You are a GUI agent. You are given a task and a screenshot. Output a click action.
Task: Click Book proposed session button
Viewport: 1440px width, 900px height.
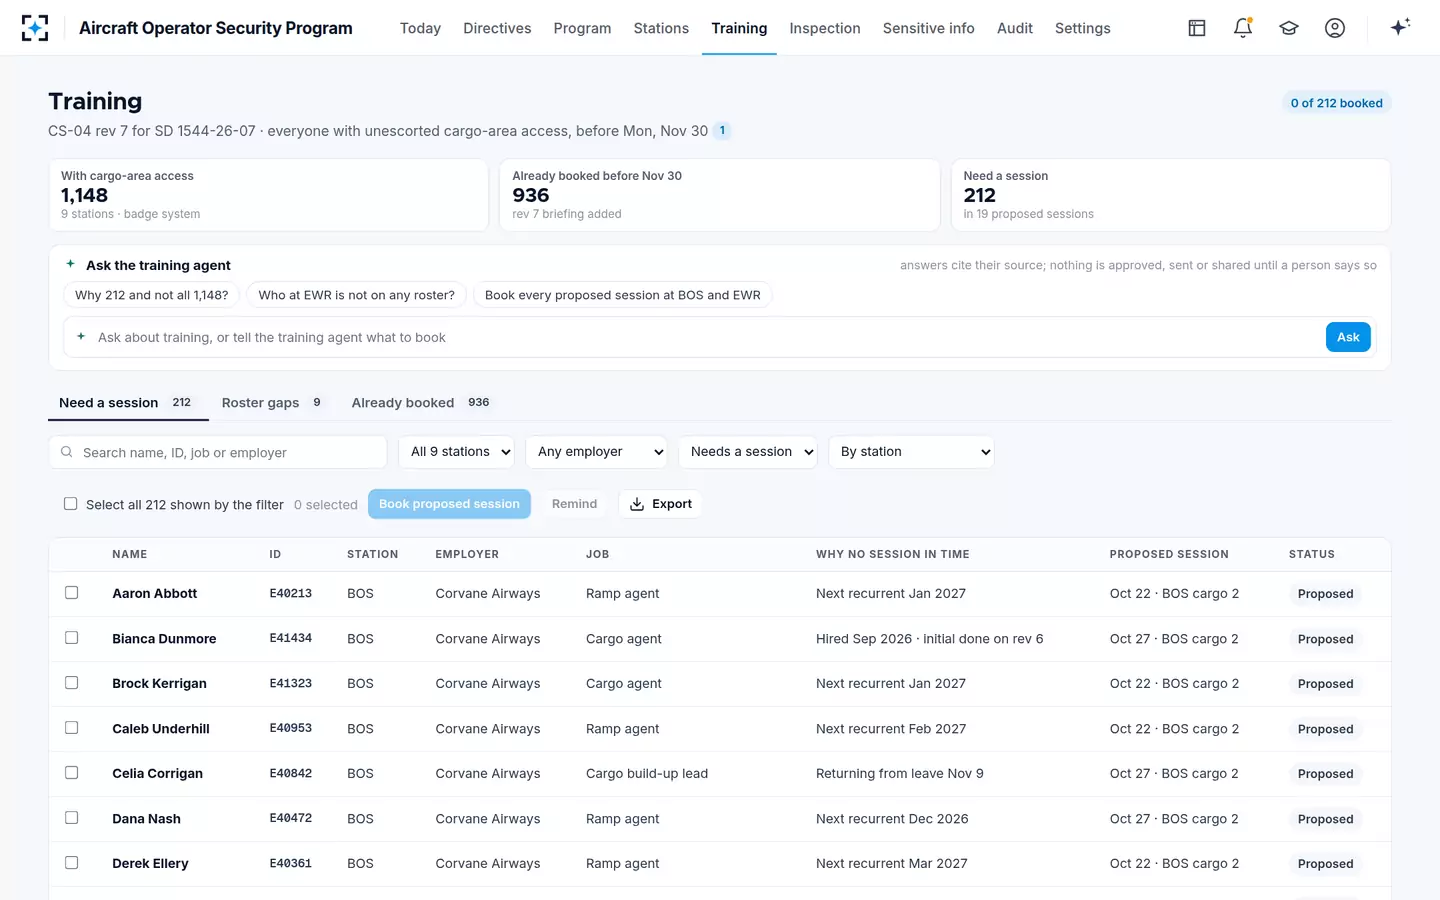449,504
